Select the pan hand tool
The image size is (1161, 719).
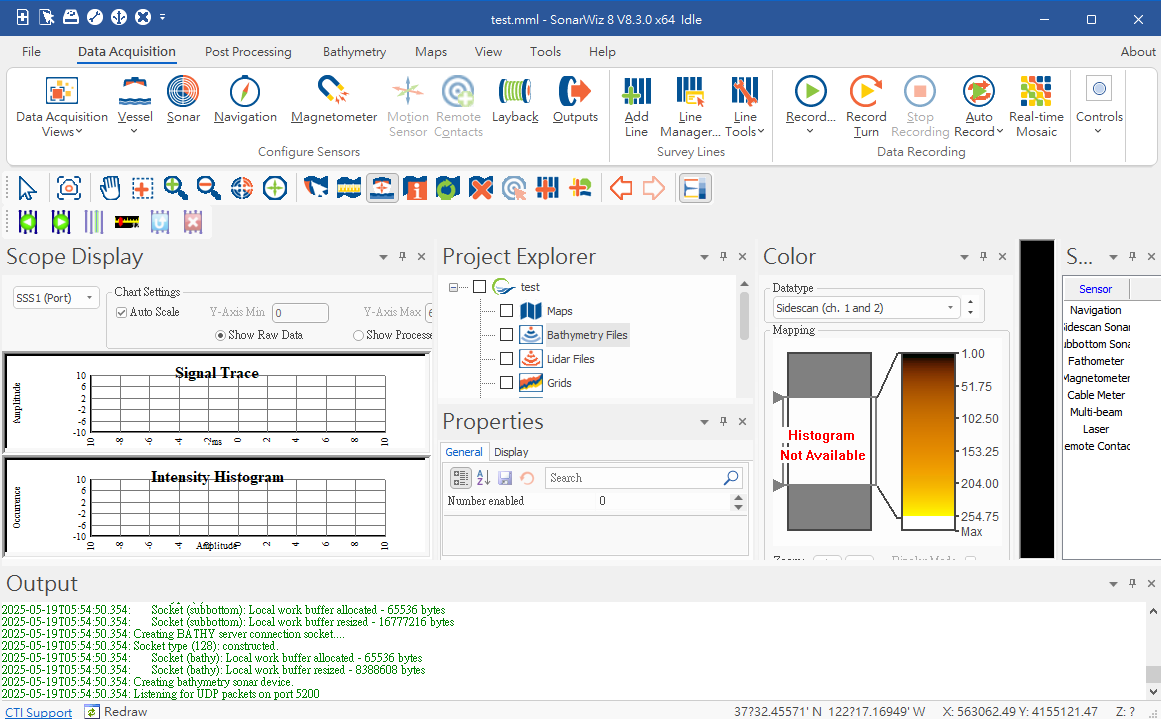coord(110,188)
